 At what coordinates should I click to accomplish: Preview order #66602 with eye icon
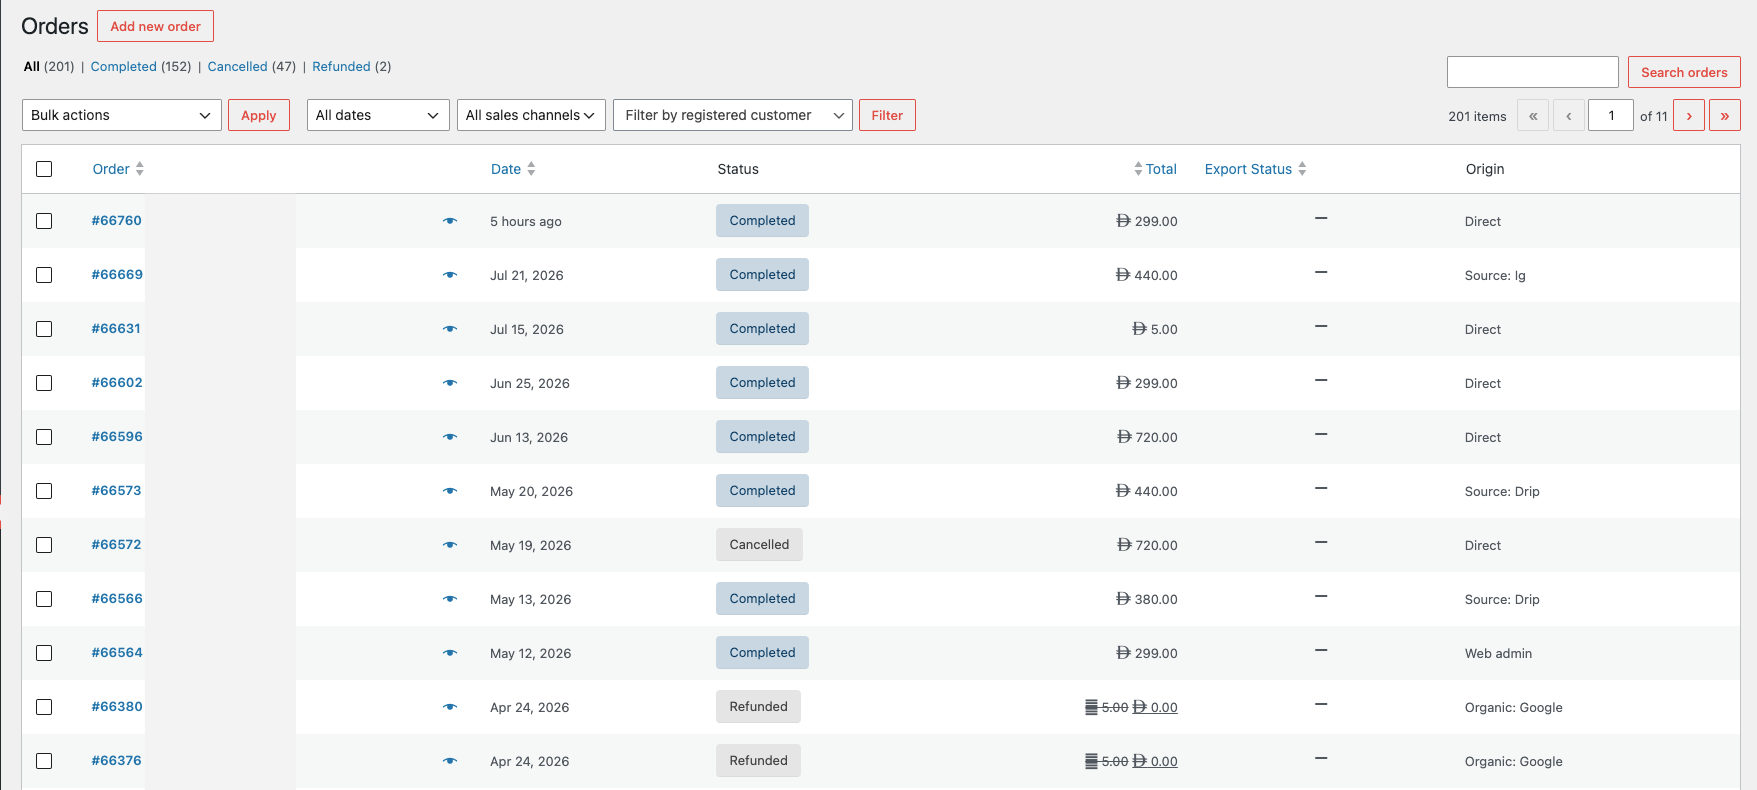pyautogui.click(x=450, y=383)
